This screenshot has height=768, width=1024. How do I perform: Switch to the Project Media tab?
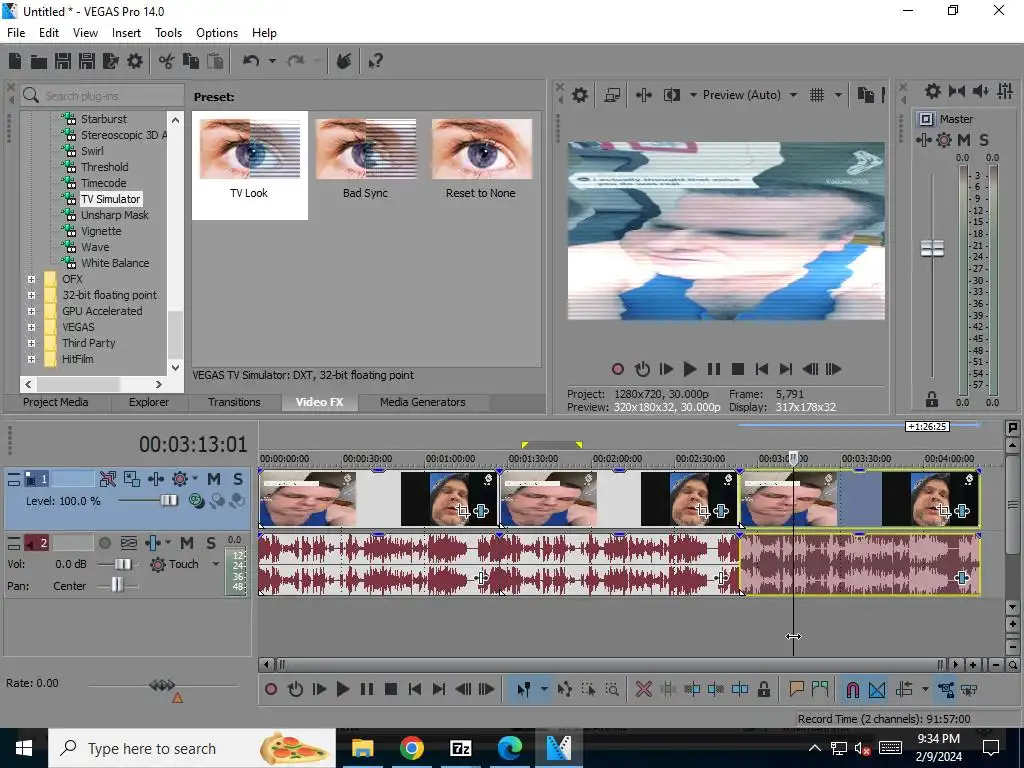point(56,402)
